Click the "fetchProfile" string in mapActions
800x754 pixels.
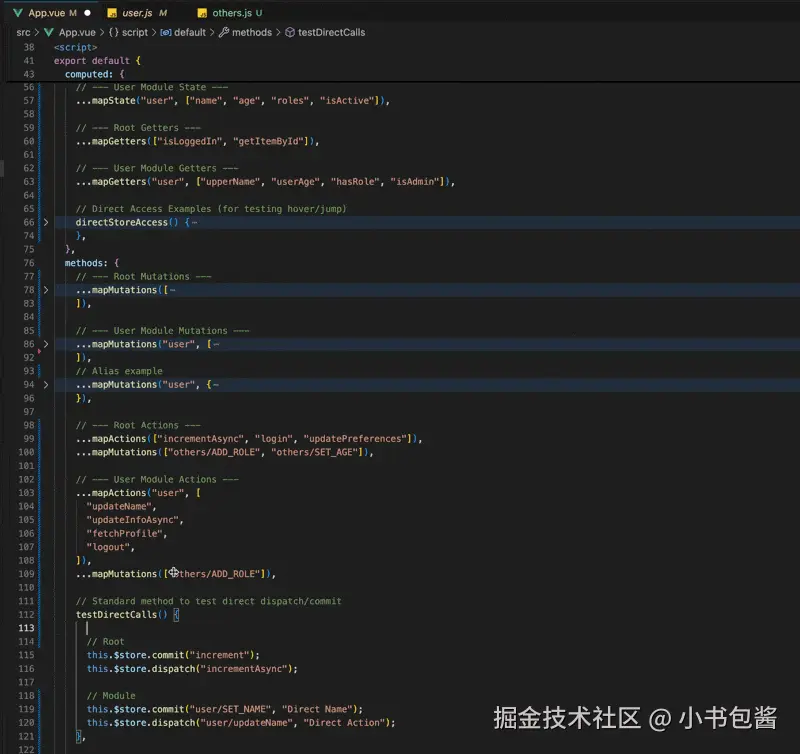coord(125,534)
